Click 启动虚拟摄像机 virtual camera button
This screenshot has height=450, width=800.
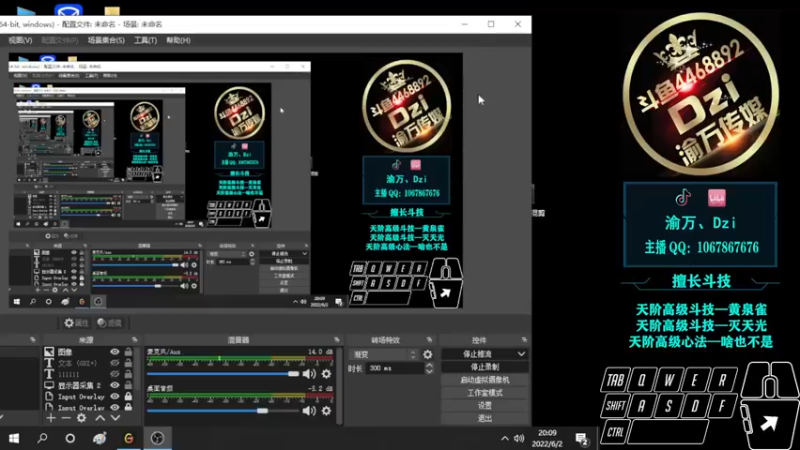pos(485,380)
